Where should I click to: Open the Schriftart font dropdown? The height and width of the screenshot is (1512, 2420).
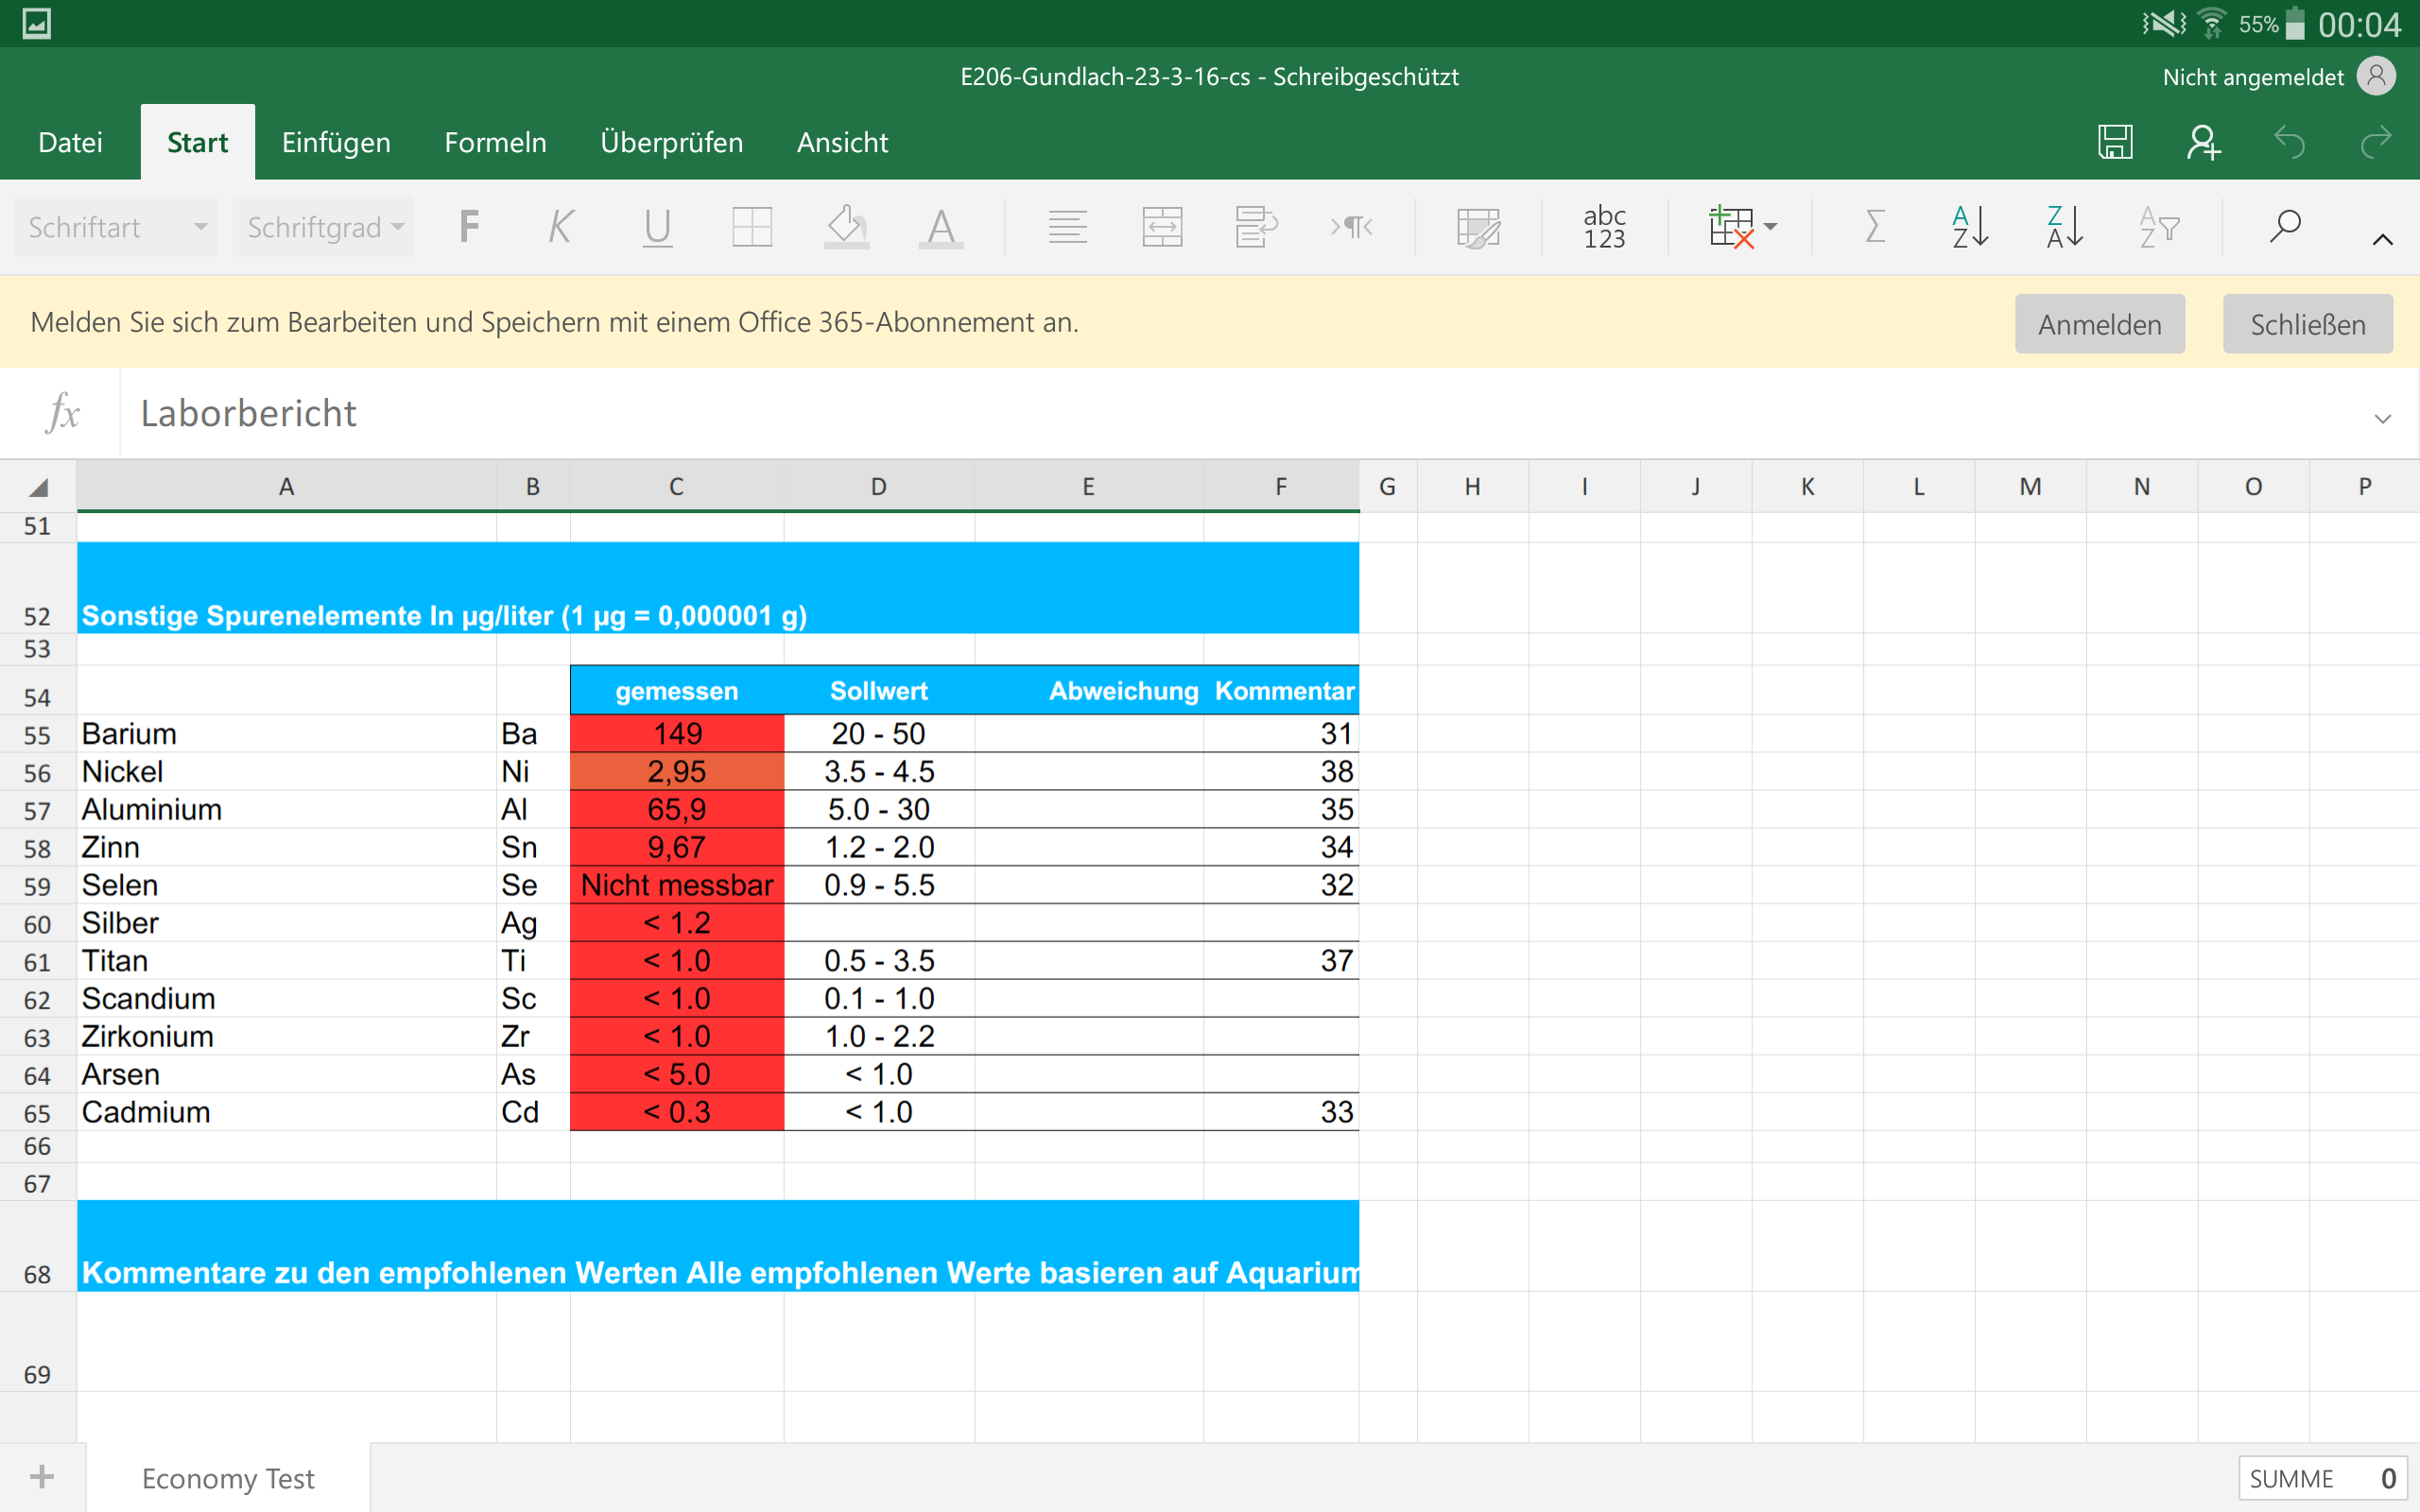click(x=116, y=227)
